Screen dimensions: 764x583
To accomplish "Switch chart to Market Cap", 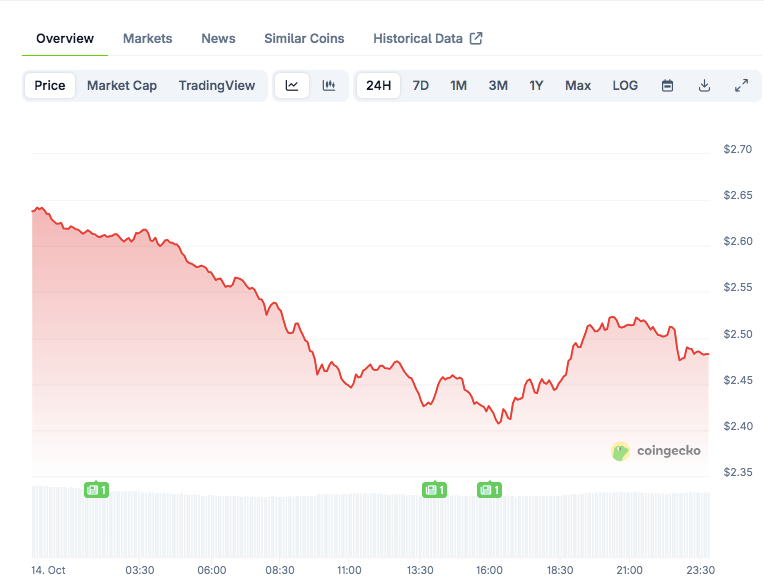I will coord(122,86).
